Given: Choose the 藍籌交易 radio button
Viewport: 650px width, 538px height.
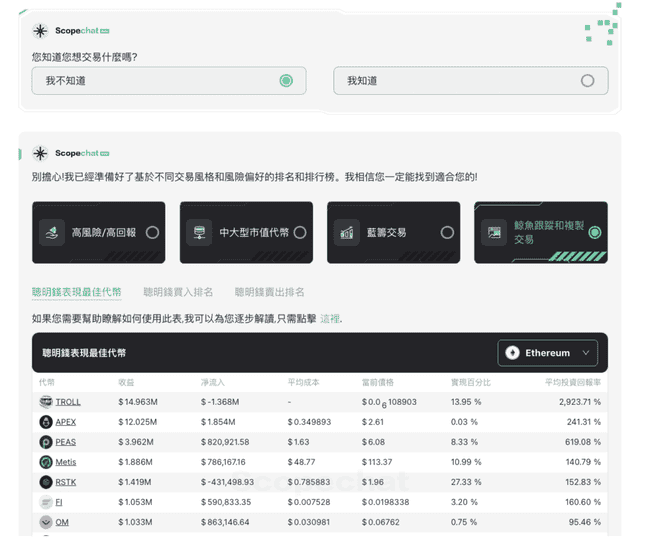Looking at the screenshot, I should (447, 233).
